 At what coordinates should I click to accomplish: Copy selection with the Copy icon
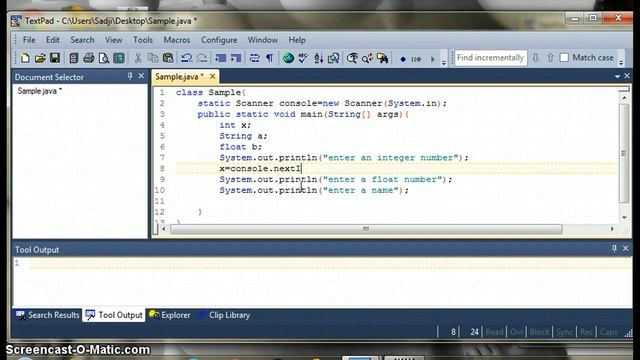tap(153, 58)
